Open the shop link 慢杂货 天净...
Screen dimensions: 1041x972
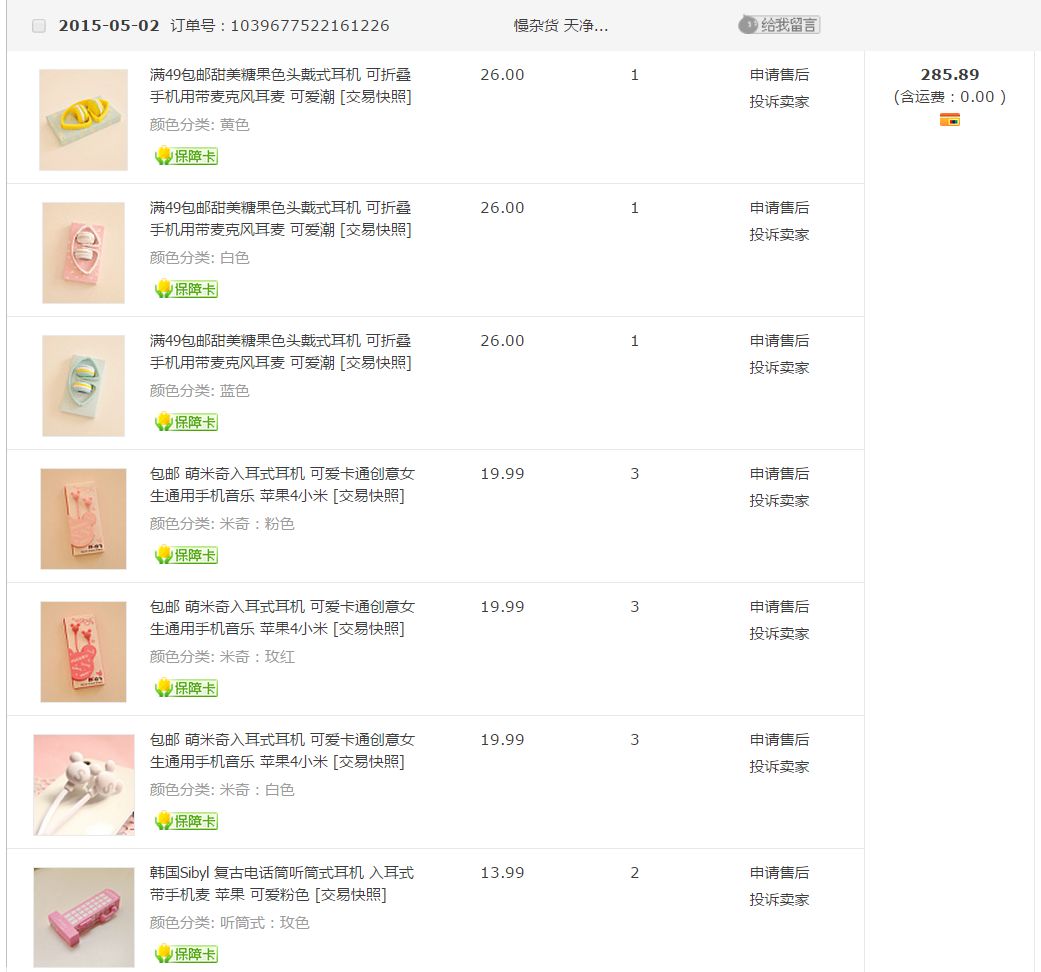point(560,26)
